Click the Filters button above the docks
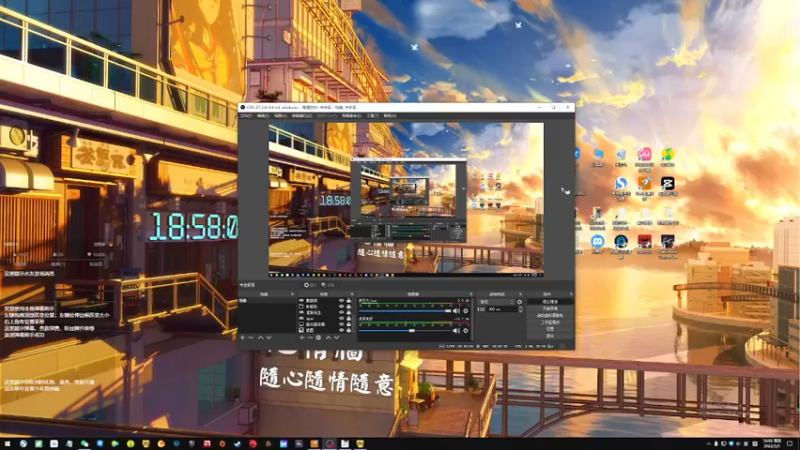 pyautogui.click(x=328, y=285)
